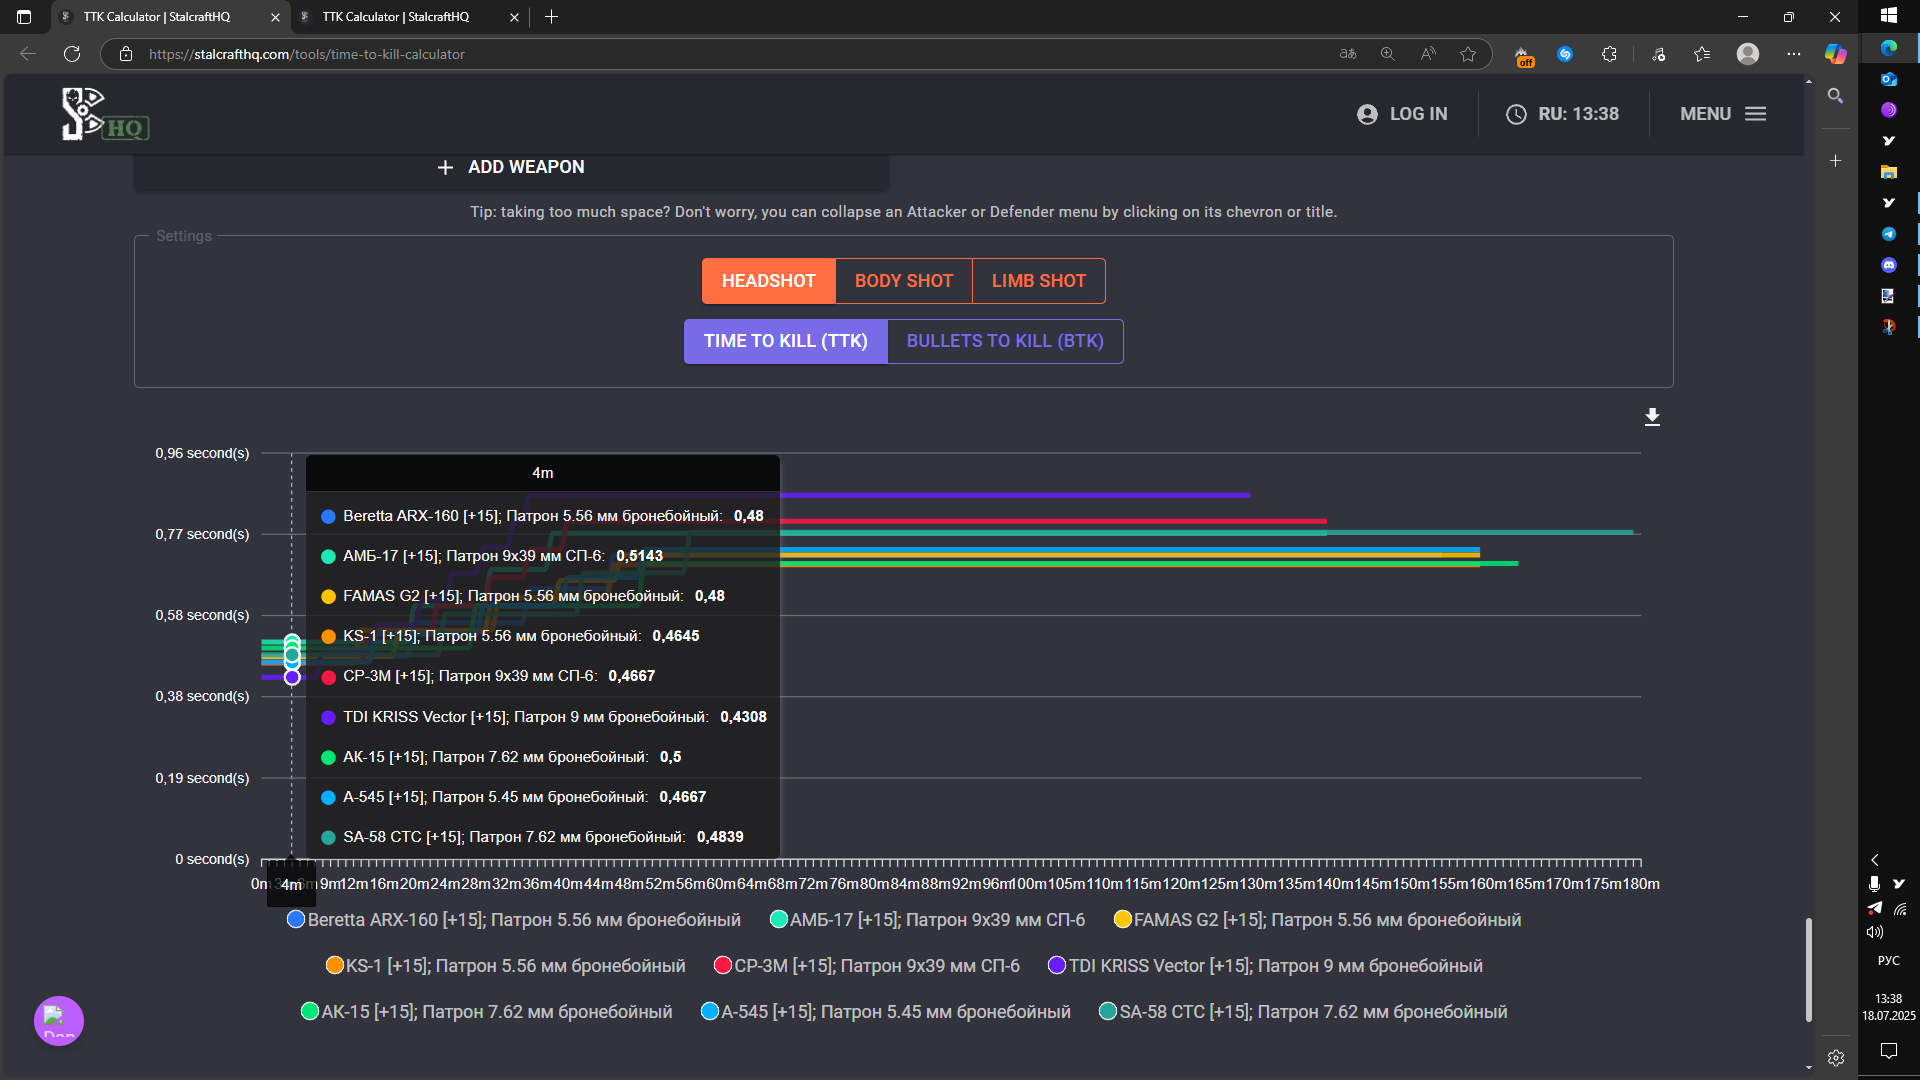The image size is (1920, 1080).
Task: Click purple TDI KRISS data point on chart
Action: click(292, 677)
